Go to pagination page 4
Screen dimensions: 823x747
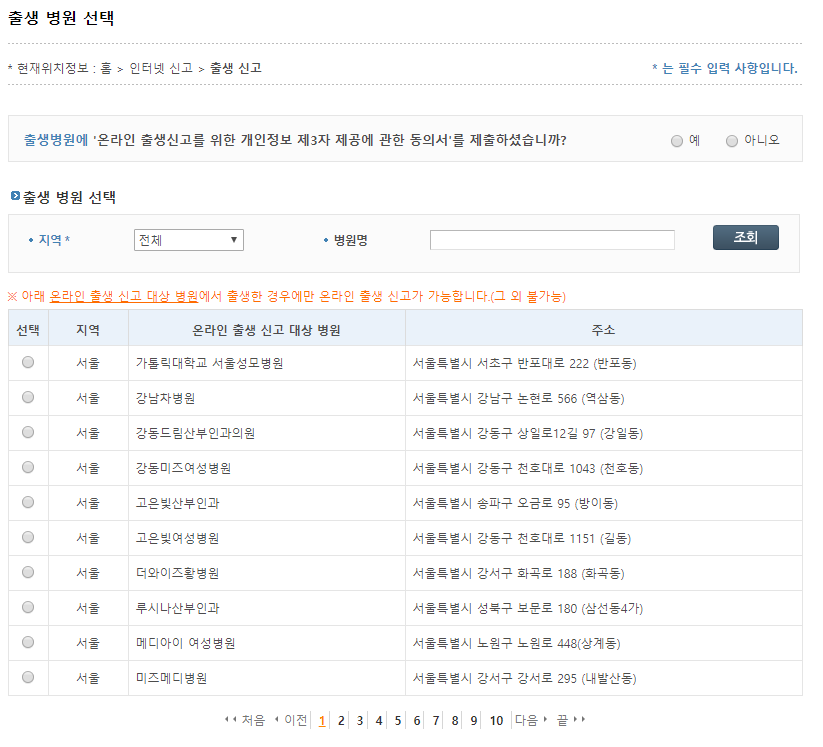point(379,720)
